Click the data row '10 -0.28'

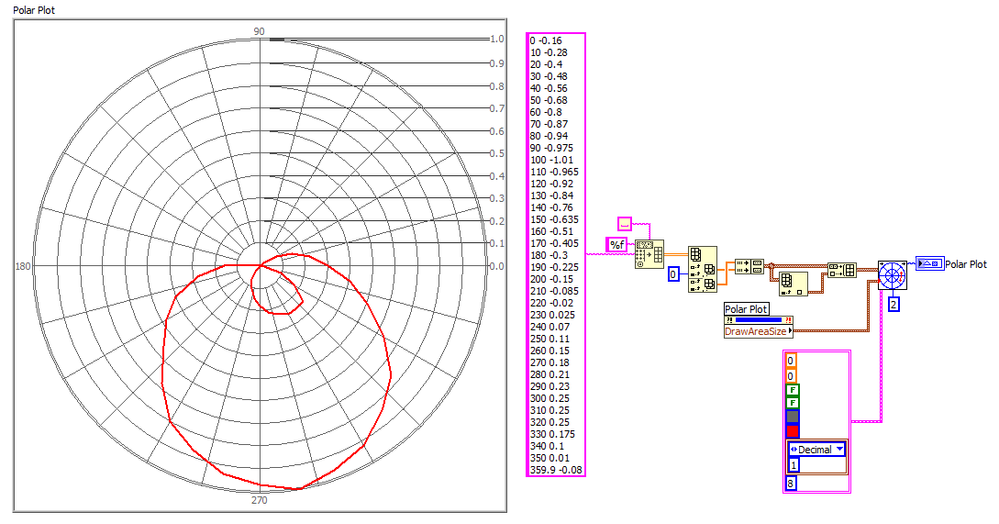click(549, 52)
